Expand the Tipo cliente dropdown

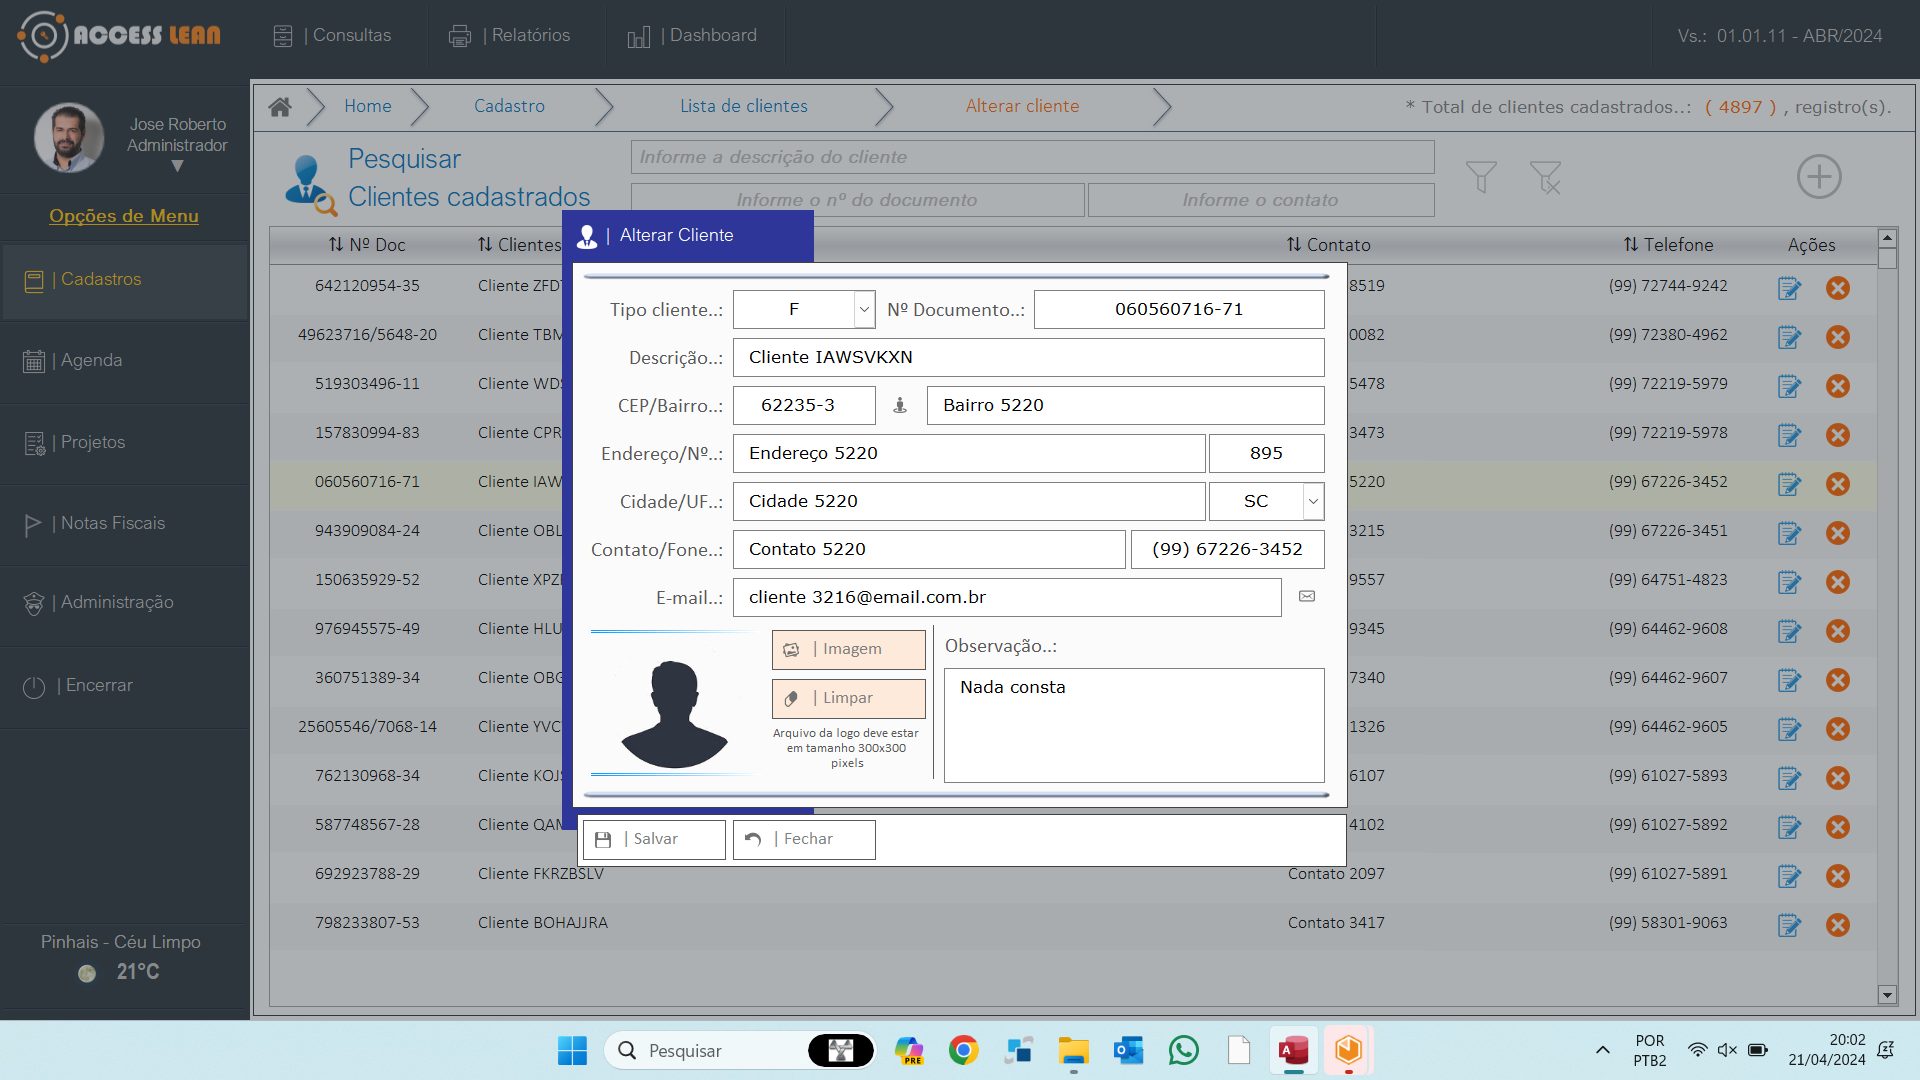tap(864, 309)
